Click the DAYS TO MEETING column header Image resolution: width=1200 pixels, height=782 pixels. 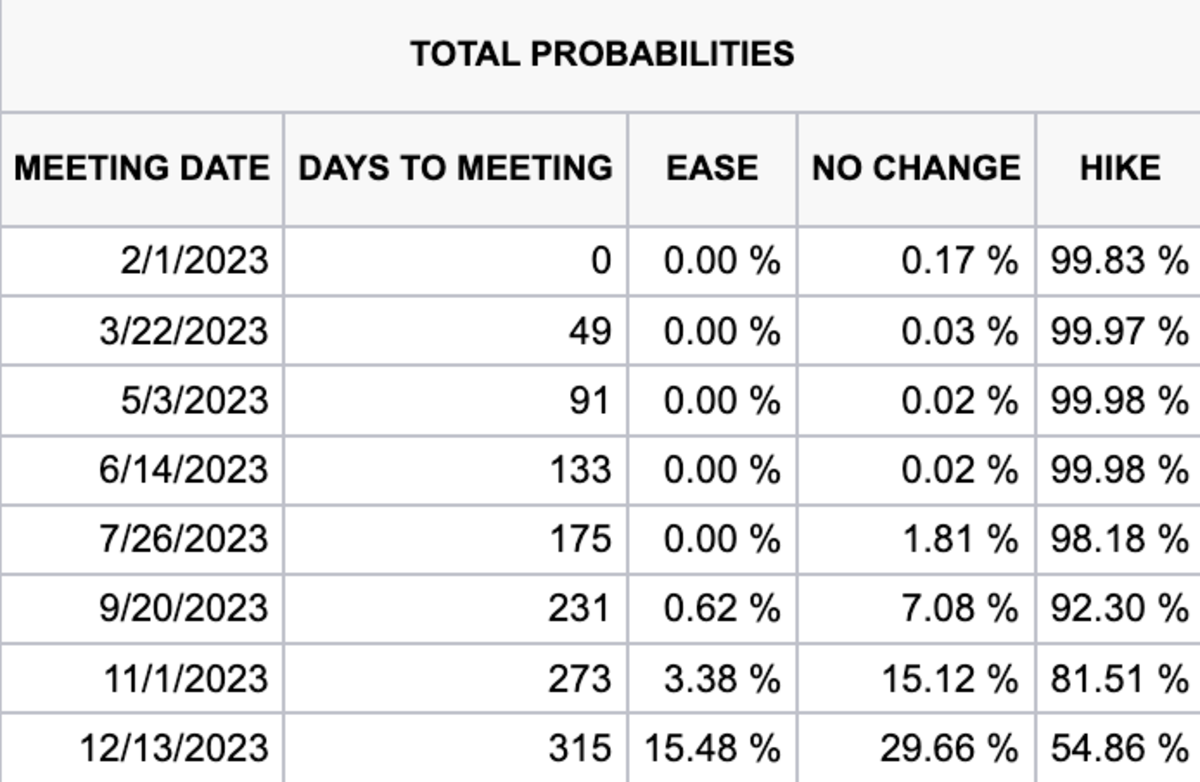pyautogui.click(x=456, y=168)
